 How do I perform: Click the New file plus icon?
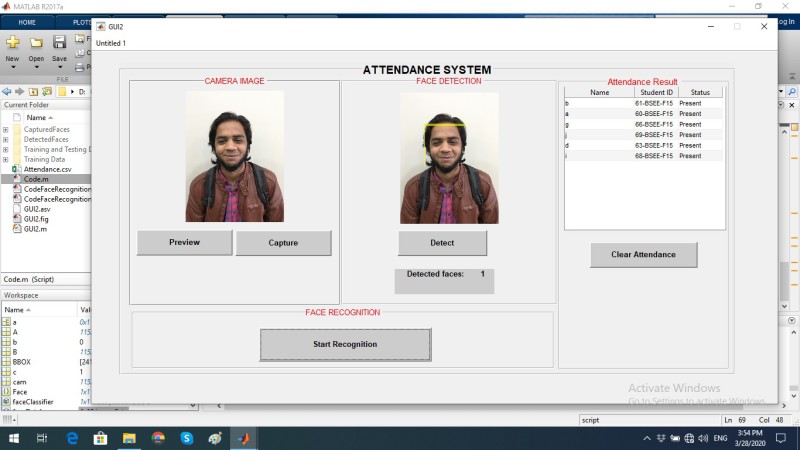click(13, 42)
